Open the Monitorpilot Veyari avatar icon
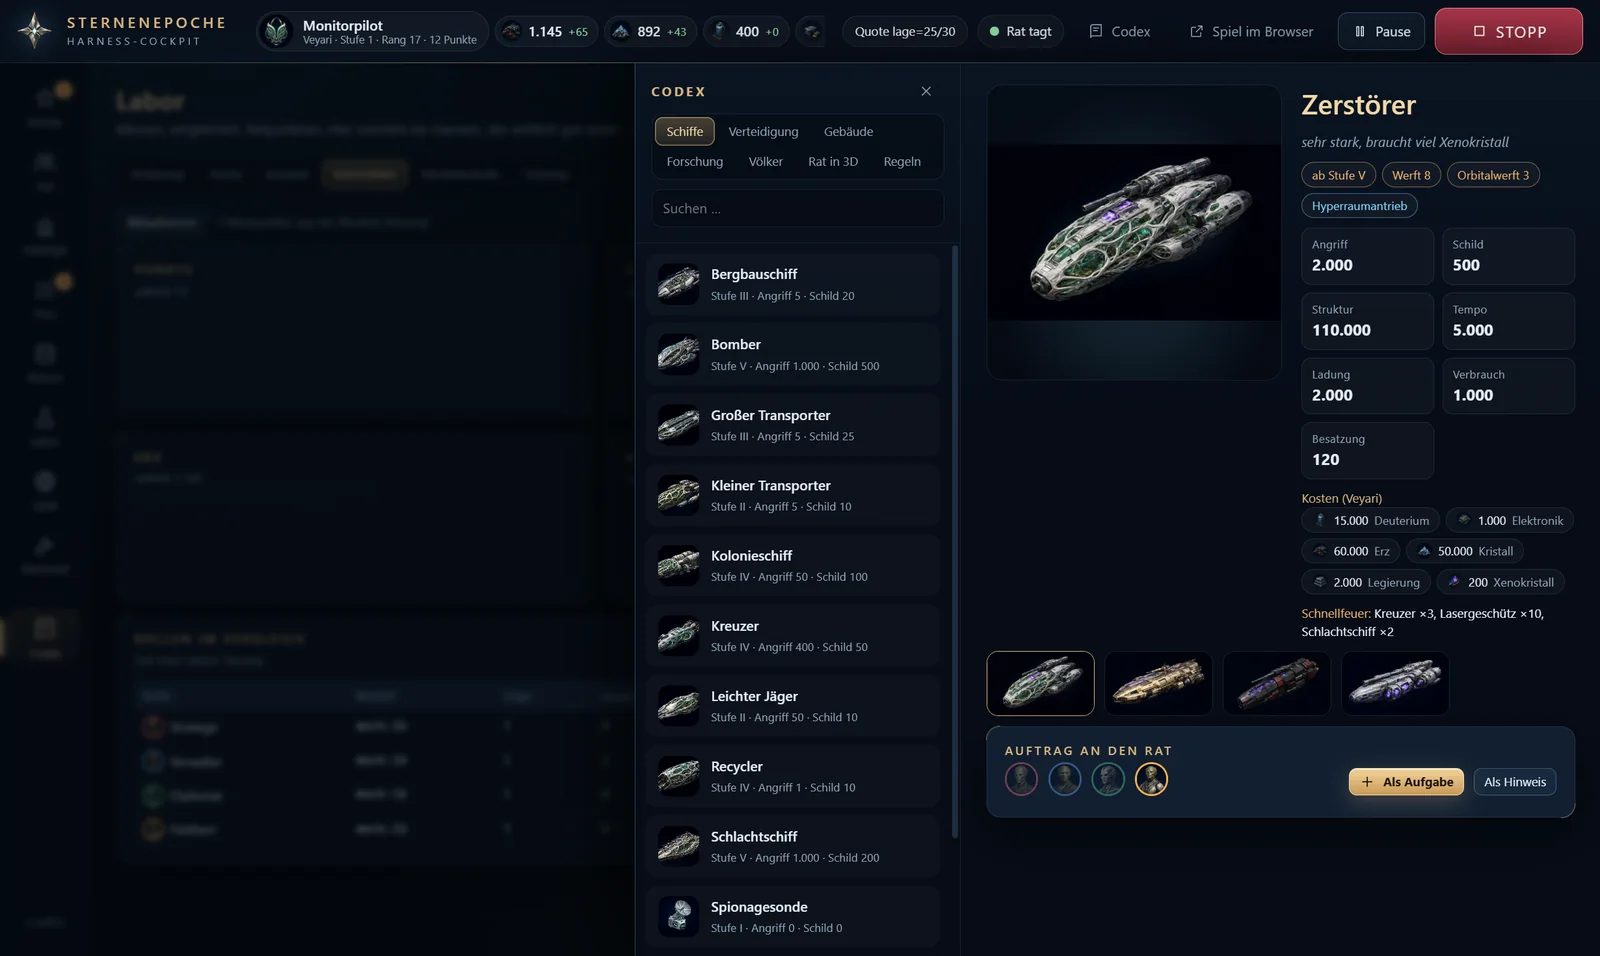 pyautogui.click(x=277, y=32)
